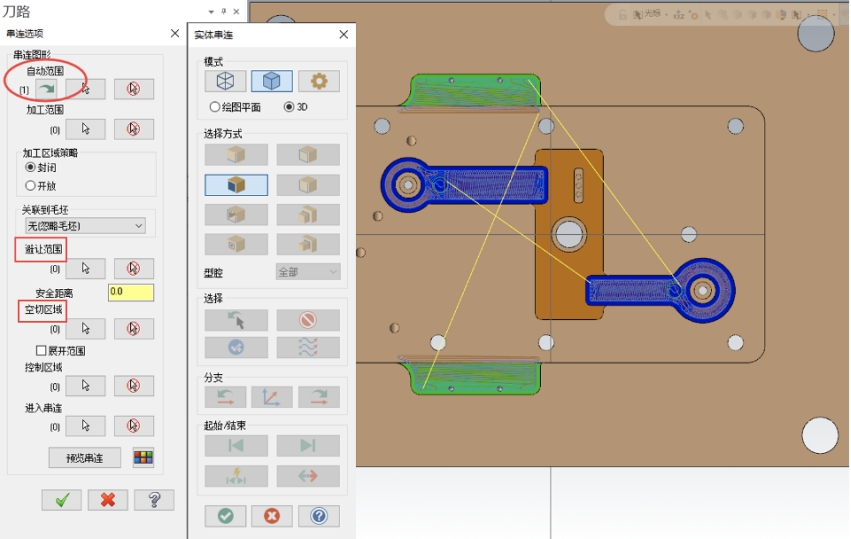The height and width of the screenshot is (539, 851).
Task: Cancel 串连选项 with the red X button
Action: pos(107,500)
